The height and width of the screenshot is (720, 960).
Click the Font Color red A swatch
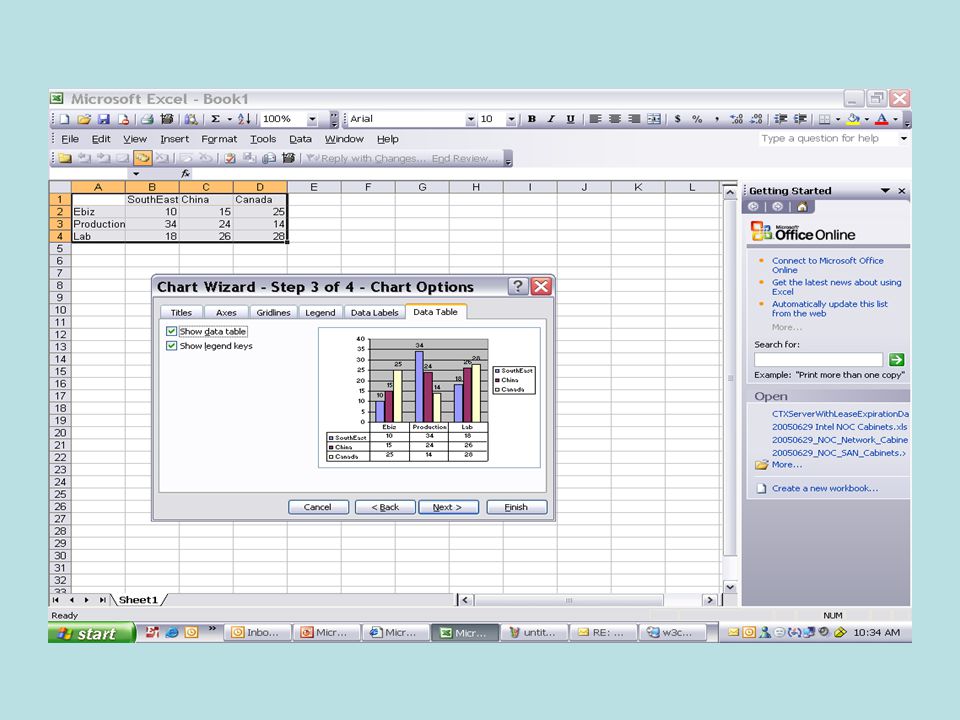coord(882,119)
